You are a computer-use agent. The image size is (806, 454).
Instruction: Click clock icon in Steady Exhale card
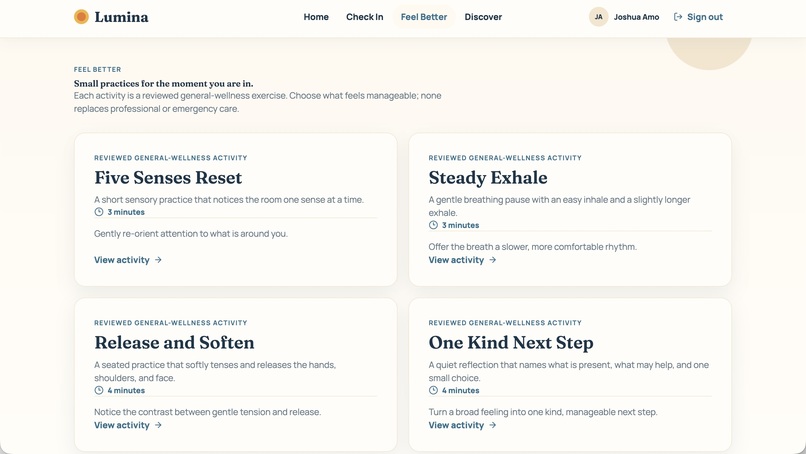433,225
